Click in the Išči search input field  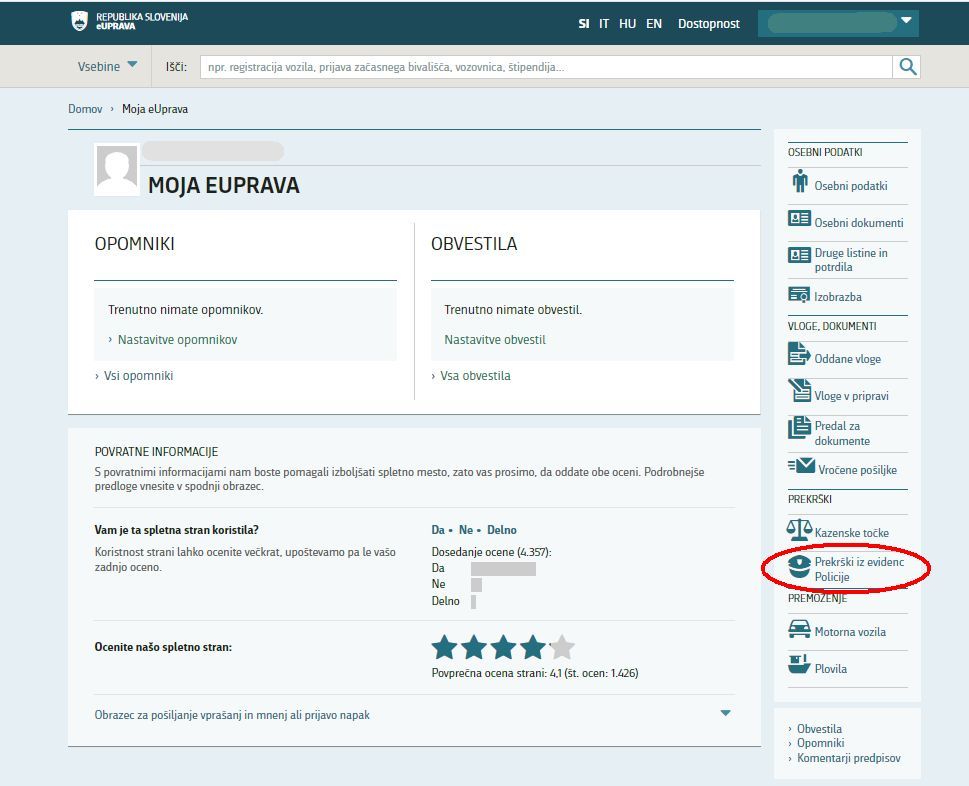546,67
